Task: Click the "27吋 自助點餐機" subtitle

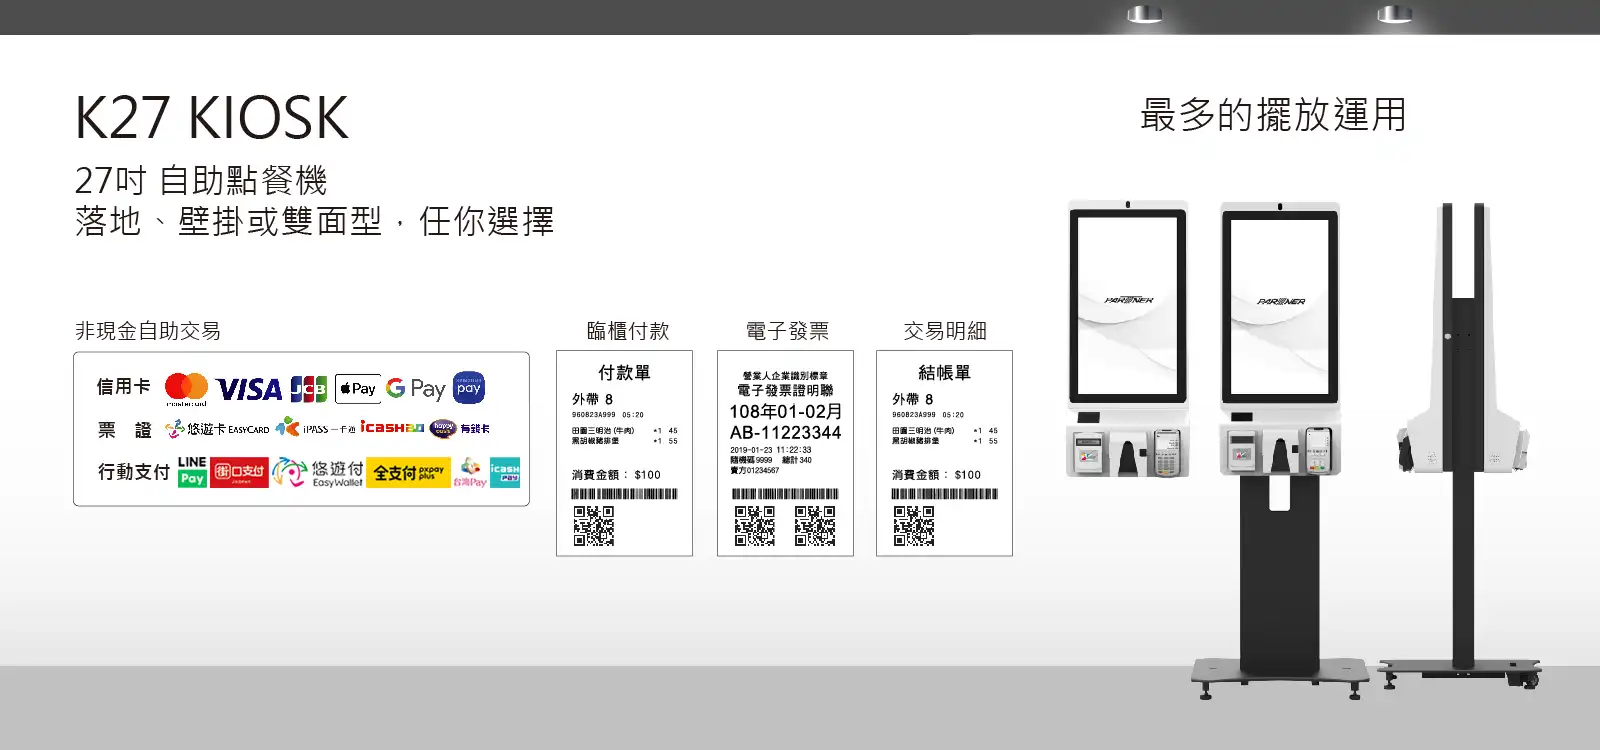Action: tap(201, 181)
